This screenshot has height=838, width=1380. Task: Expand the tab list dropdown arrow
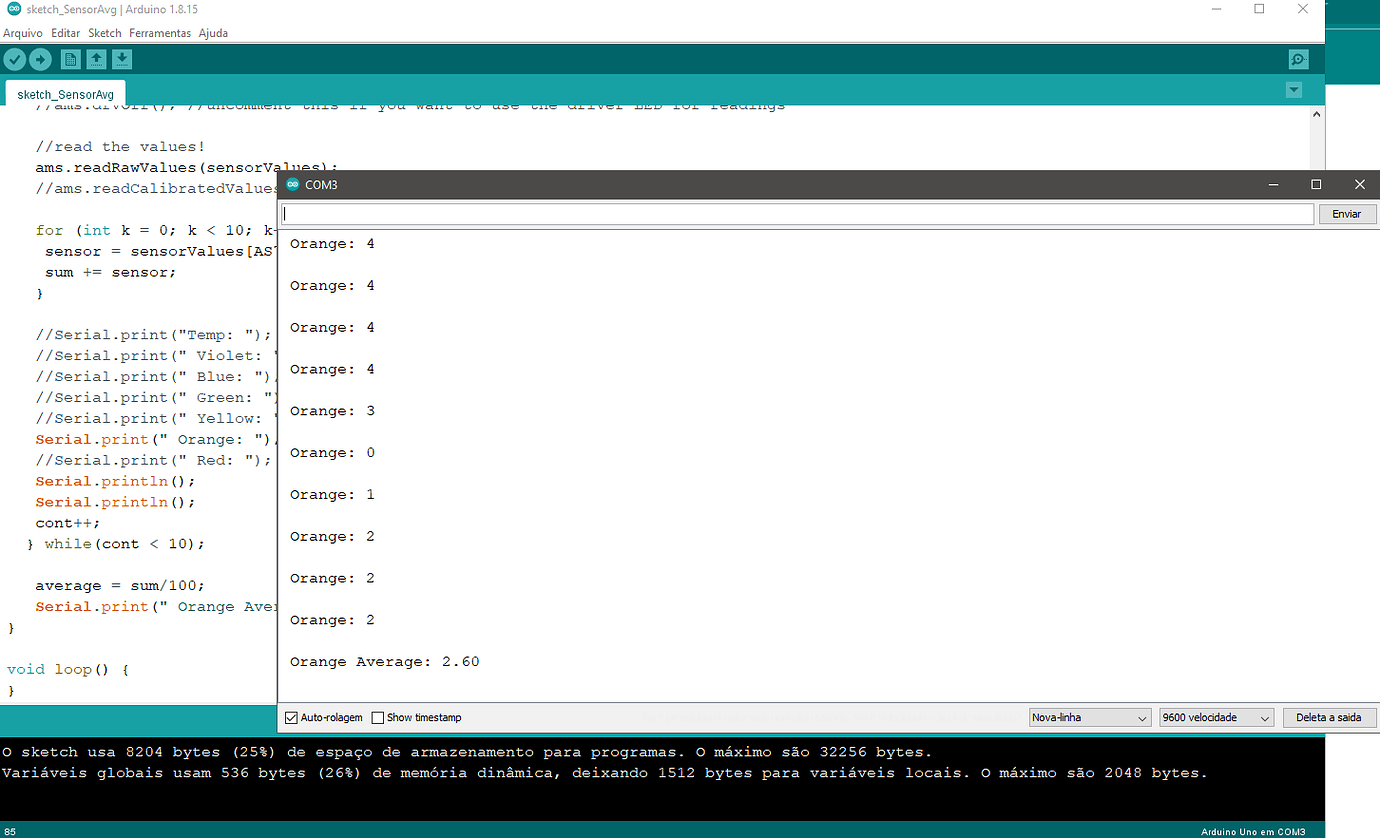(x=1293, y=89)
